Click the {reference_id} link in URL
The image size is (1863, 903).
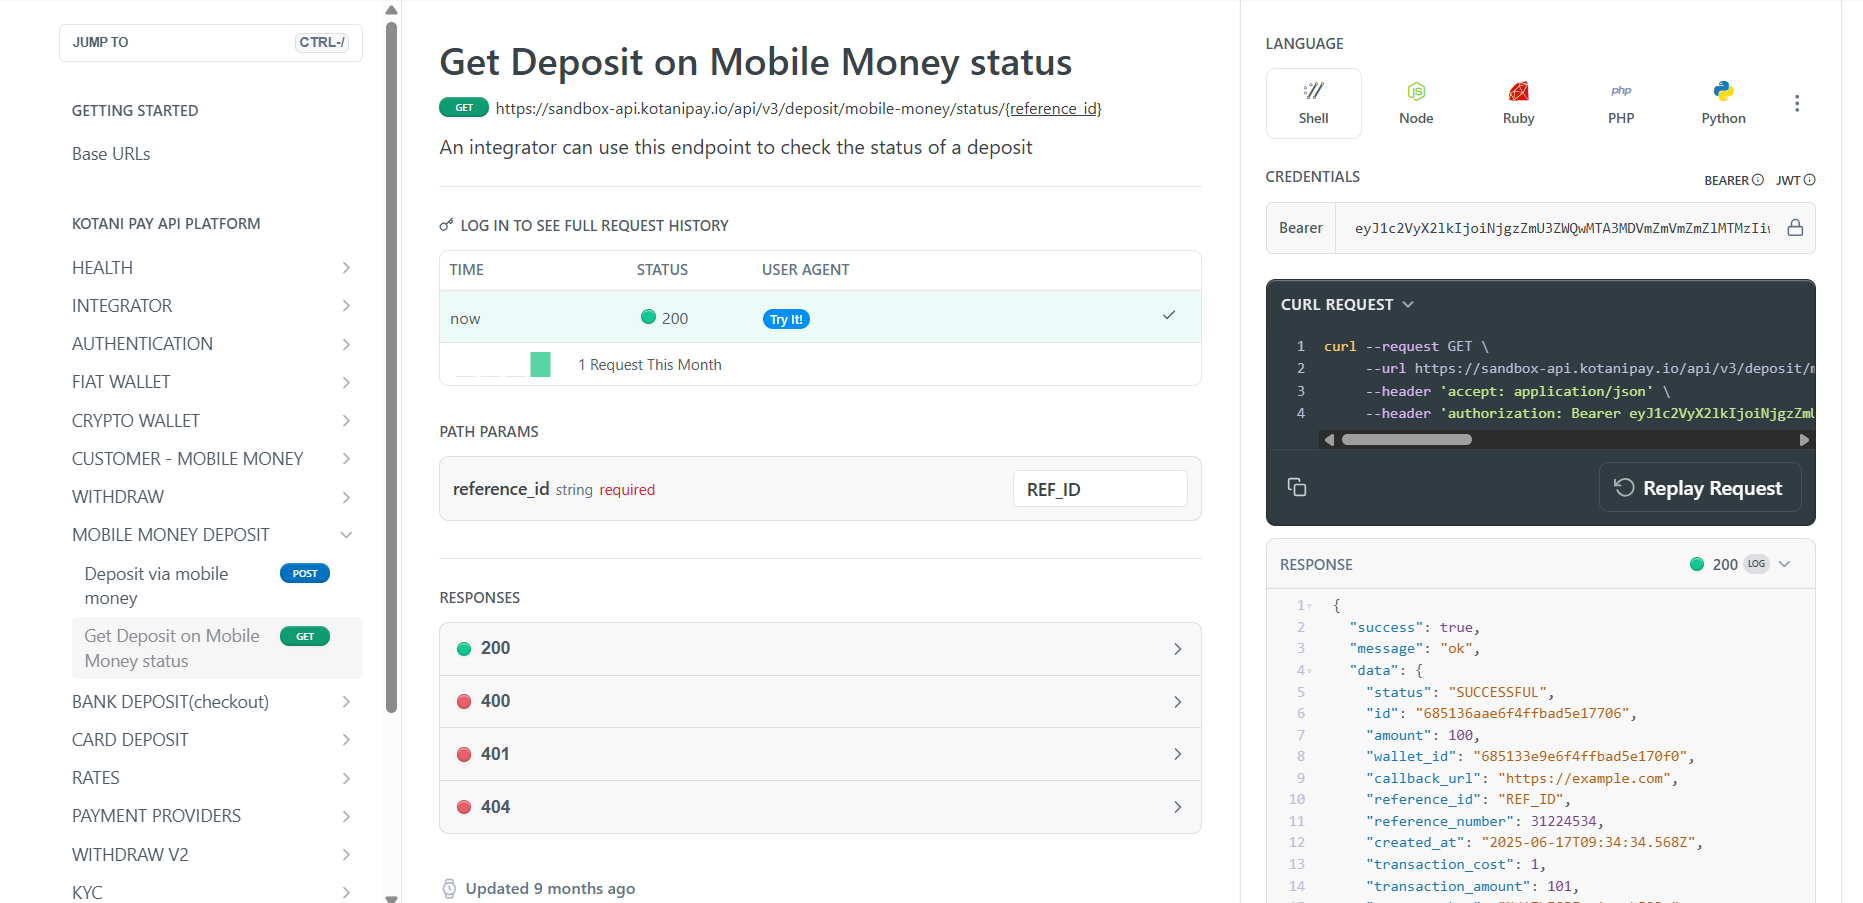[x=1053, y=109]
